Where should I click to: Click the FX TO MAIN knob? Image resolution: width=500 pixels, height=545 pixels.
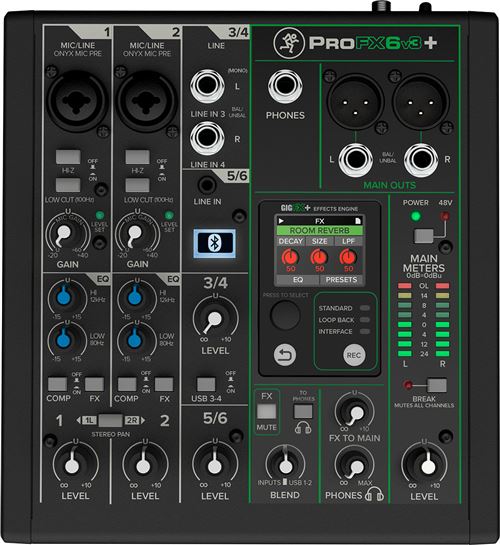tap(356, 413)
